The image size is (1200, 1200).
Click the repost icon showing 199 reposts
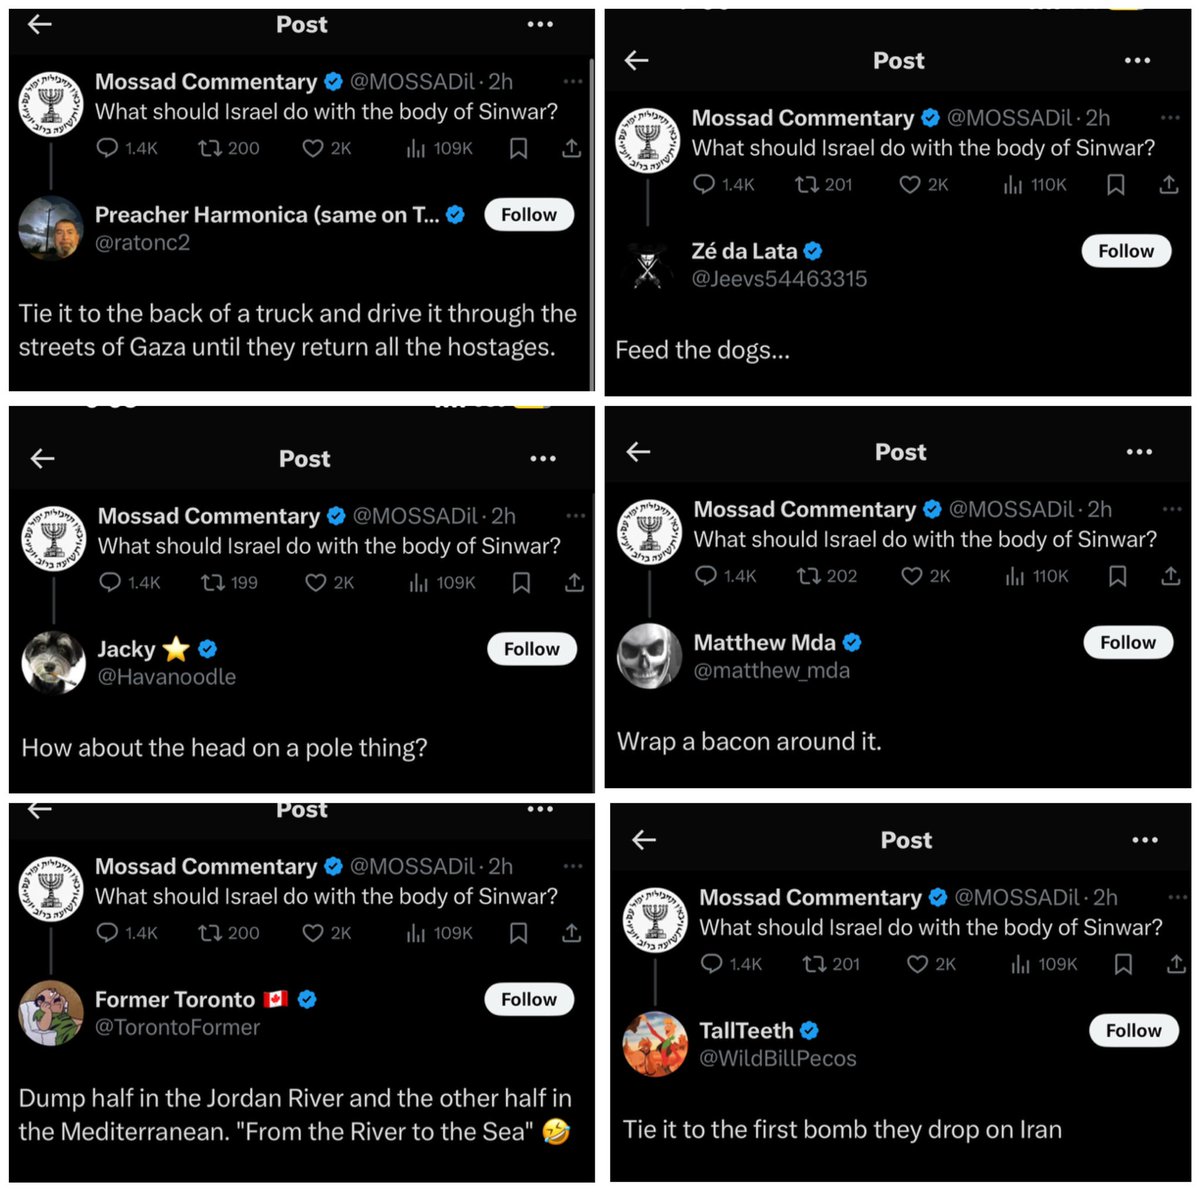pyautogui.click(x=212, y=583)
